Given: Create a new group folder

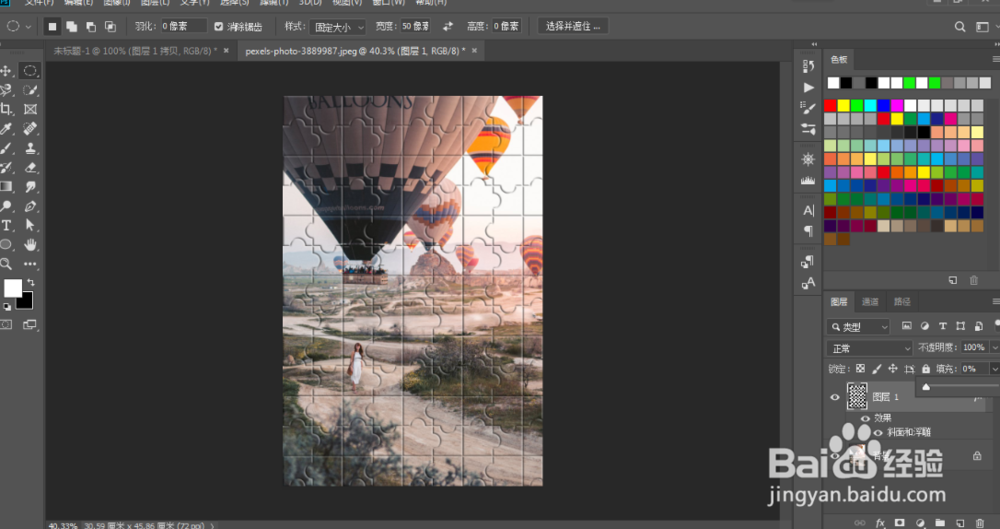Looking at the screenshot, I should click(940, 523).
